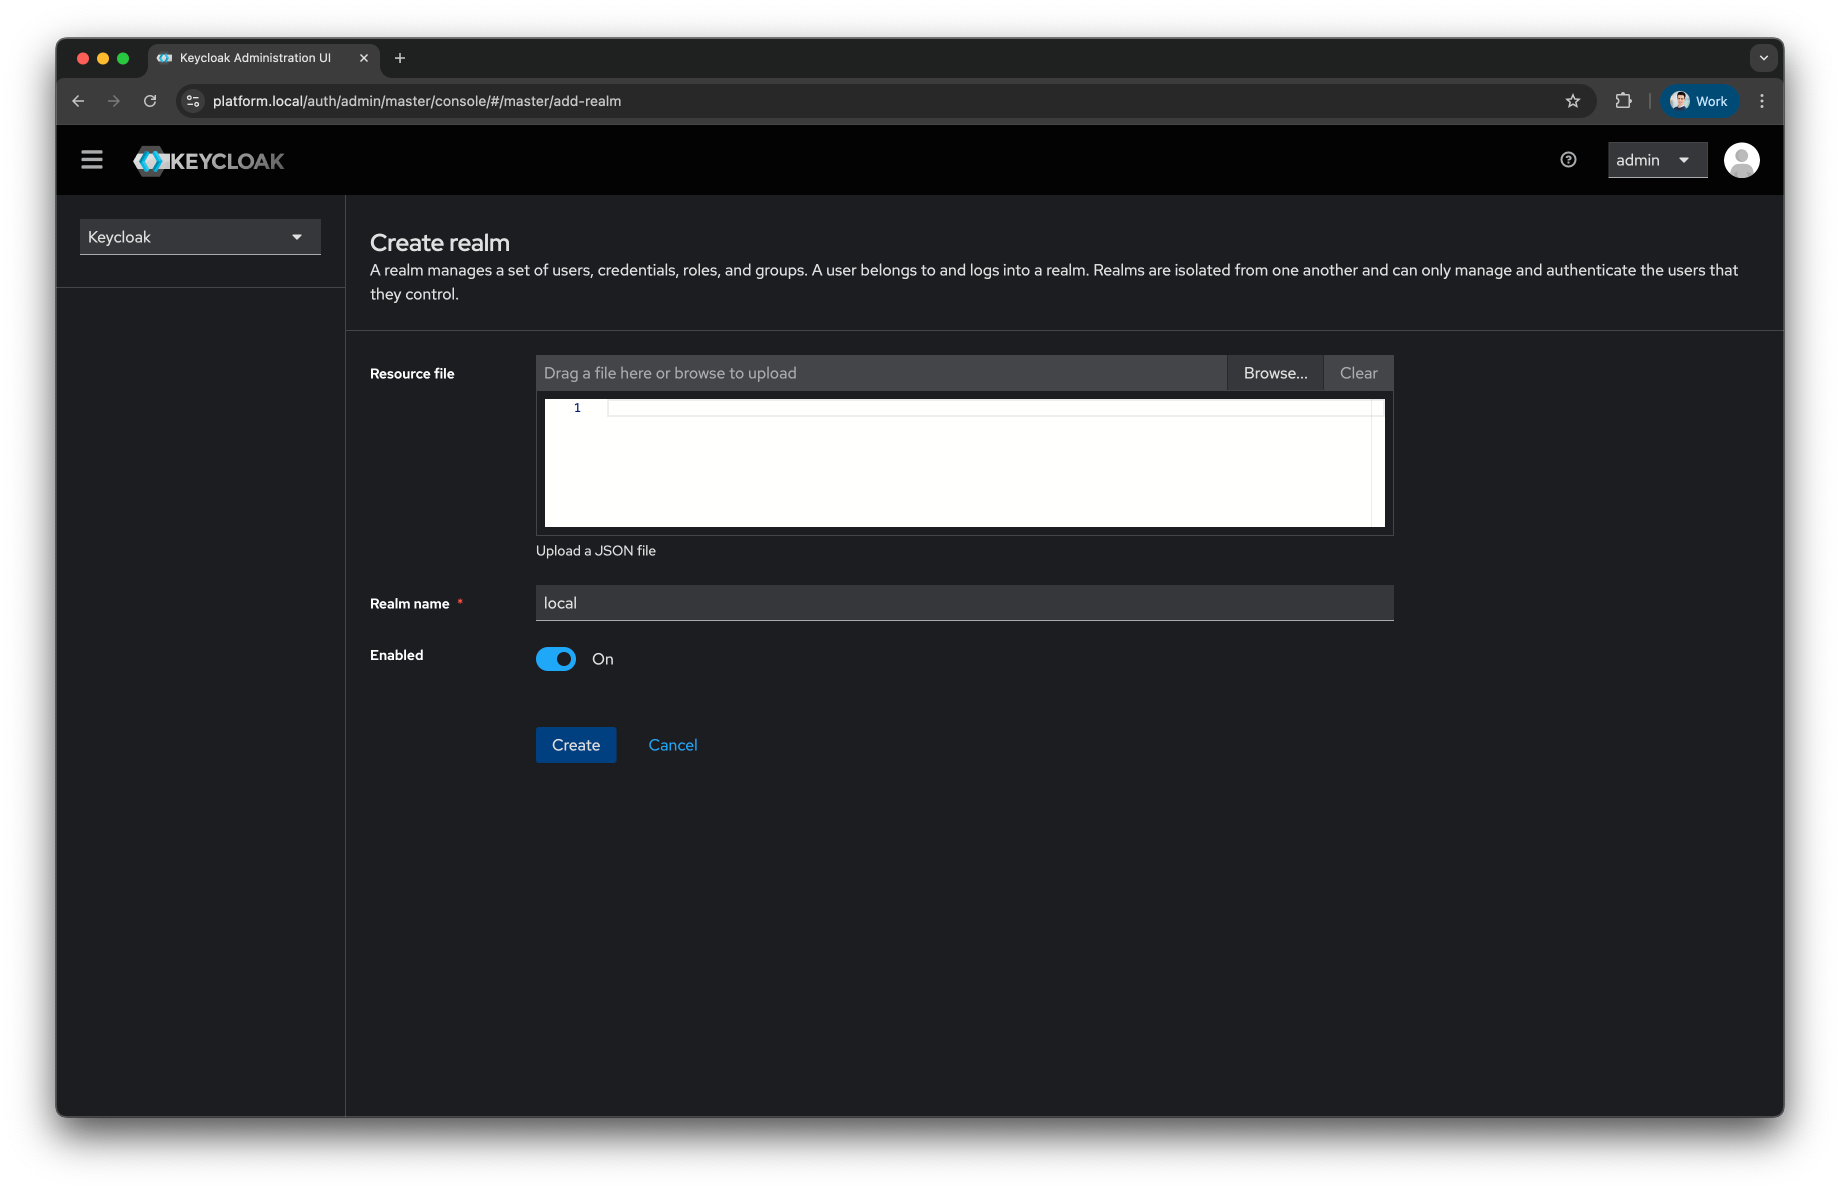This screenshot has height=1191, width=1840.
Task: Click the Keycloak logo
Action: pos(209,161)
